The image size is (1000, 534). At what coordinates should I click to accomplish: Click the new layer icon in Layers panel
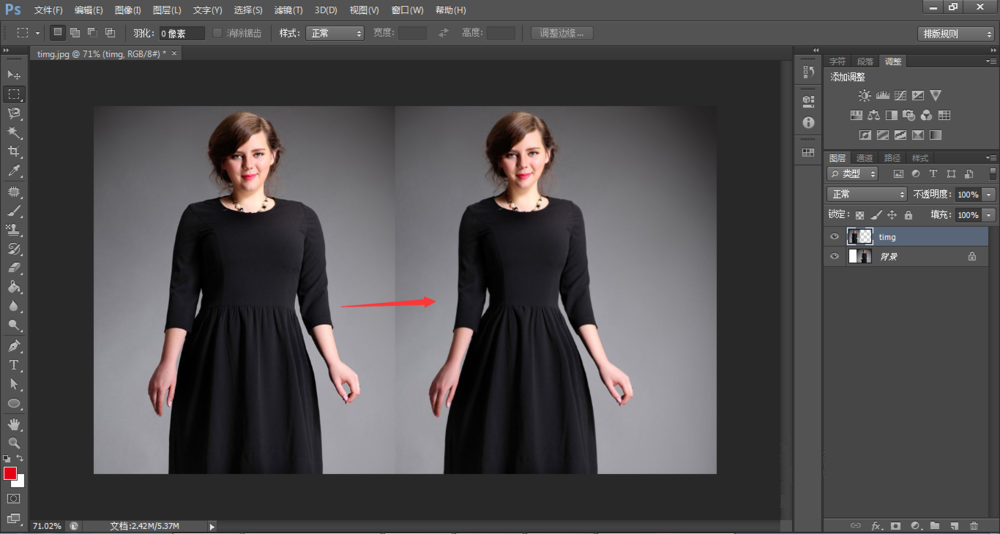[x=955, y=525]
